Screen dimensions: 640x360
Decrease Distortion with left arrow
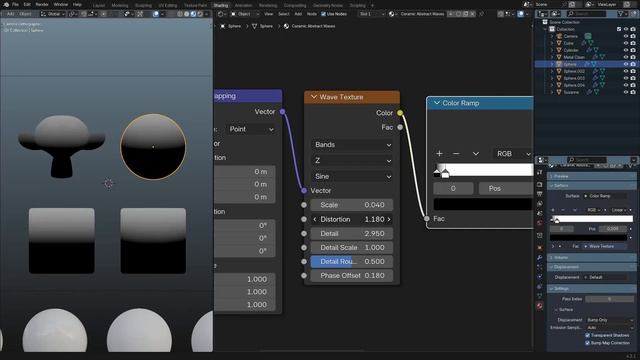pyautogui.click(x=315, y=219)
